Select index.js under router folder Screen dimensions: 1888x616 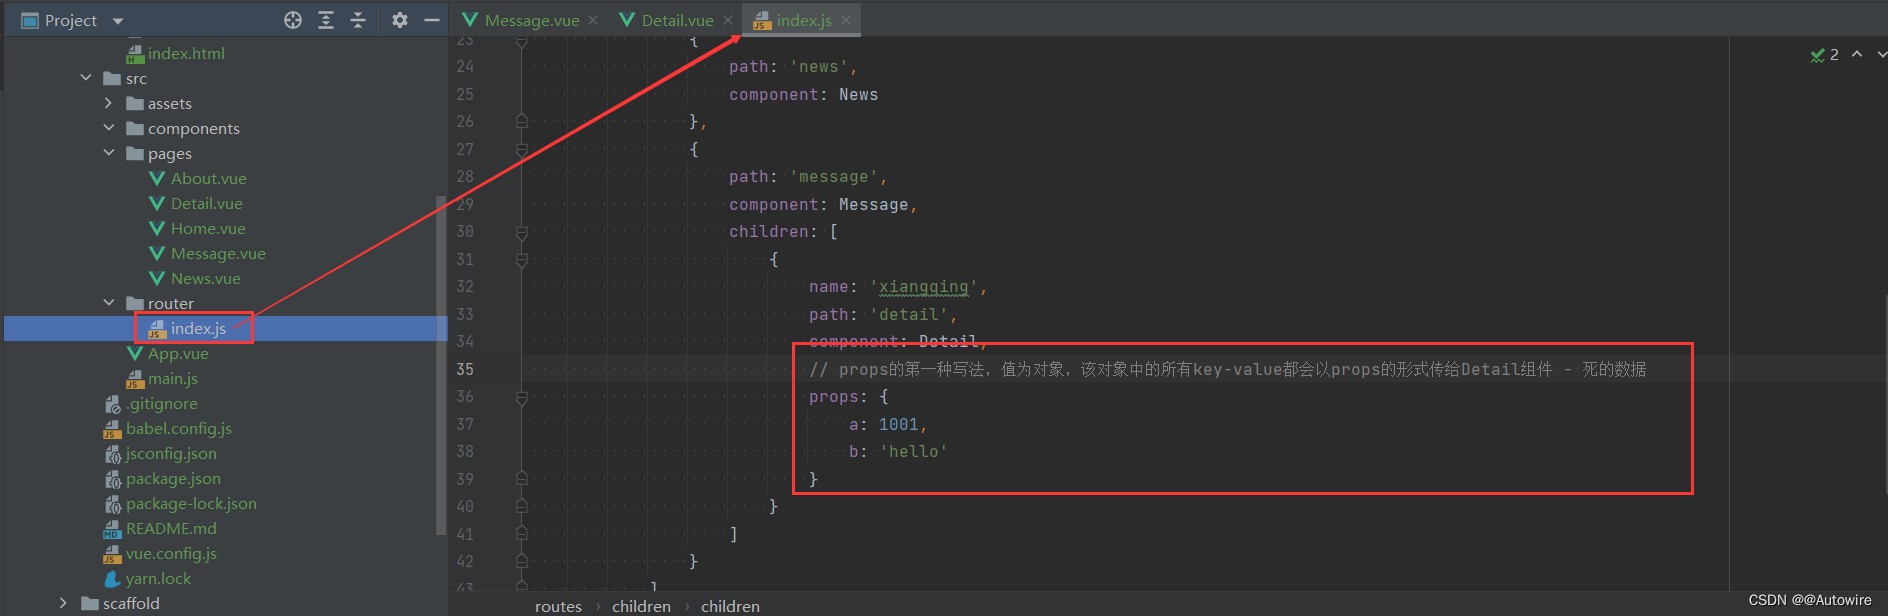pyautogui.click(x=198, y=329)
